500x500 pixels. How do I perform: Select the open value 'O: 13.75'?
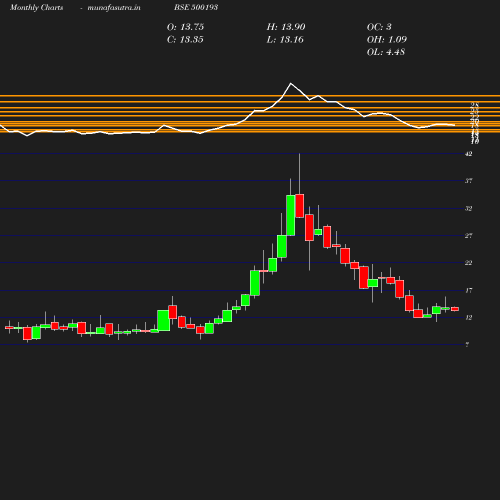click(x=185, y=27)
